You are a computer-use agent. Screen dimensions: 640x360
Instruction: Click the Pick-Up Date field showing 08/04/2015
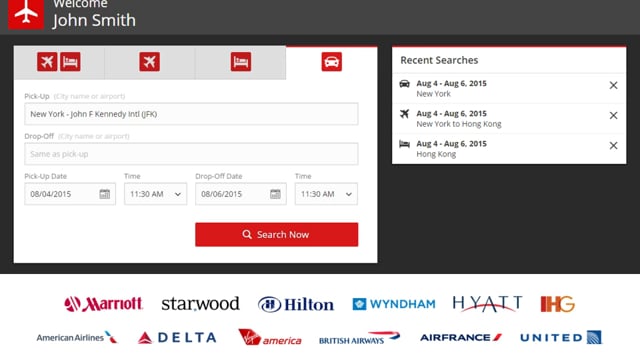70,194
